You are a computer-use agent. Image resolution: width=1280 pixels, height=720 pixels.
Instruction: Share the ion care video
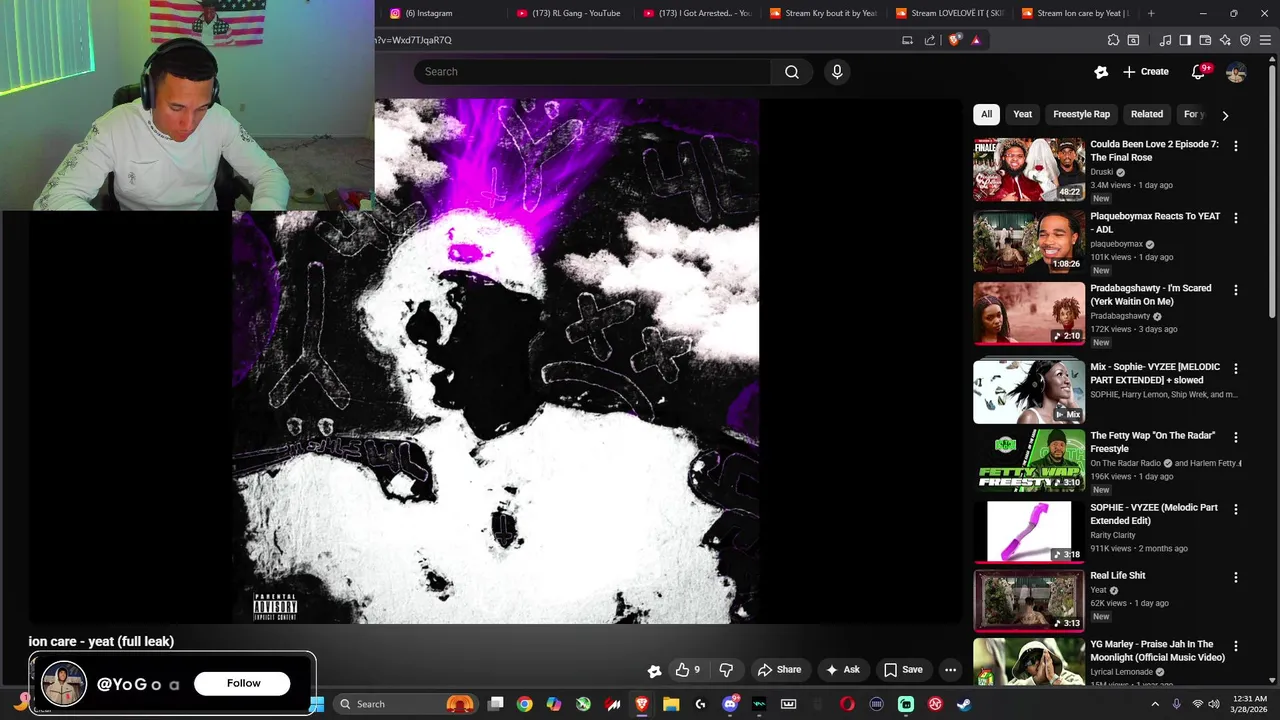(779, 670)
